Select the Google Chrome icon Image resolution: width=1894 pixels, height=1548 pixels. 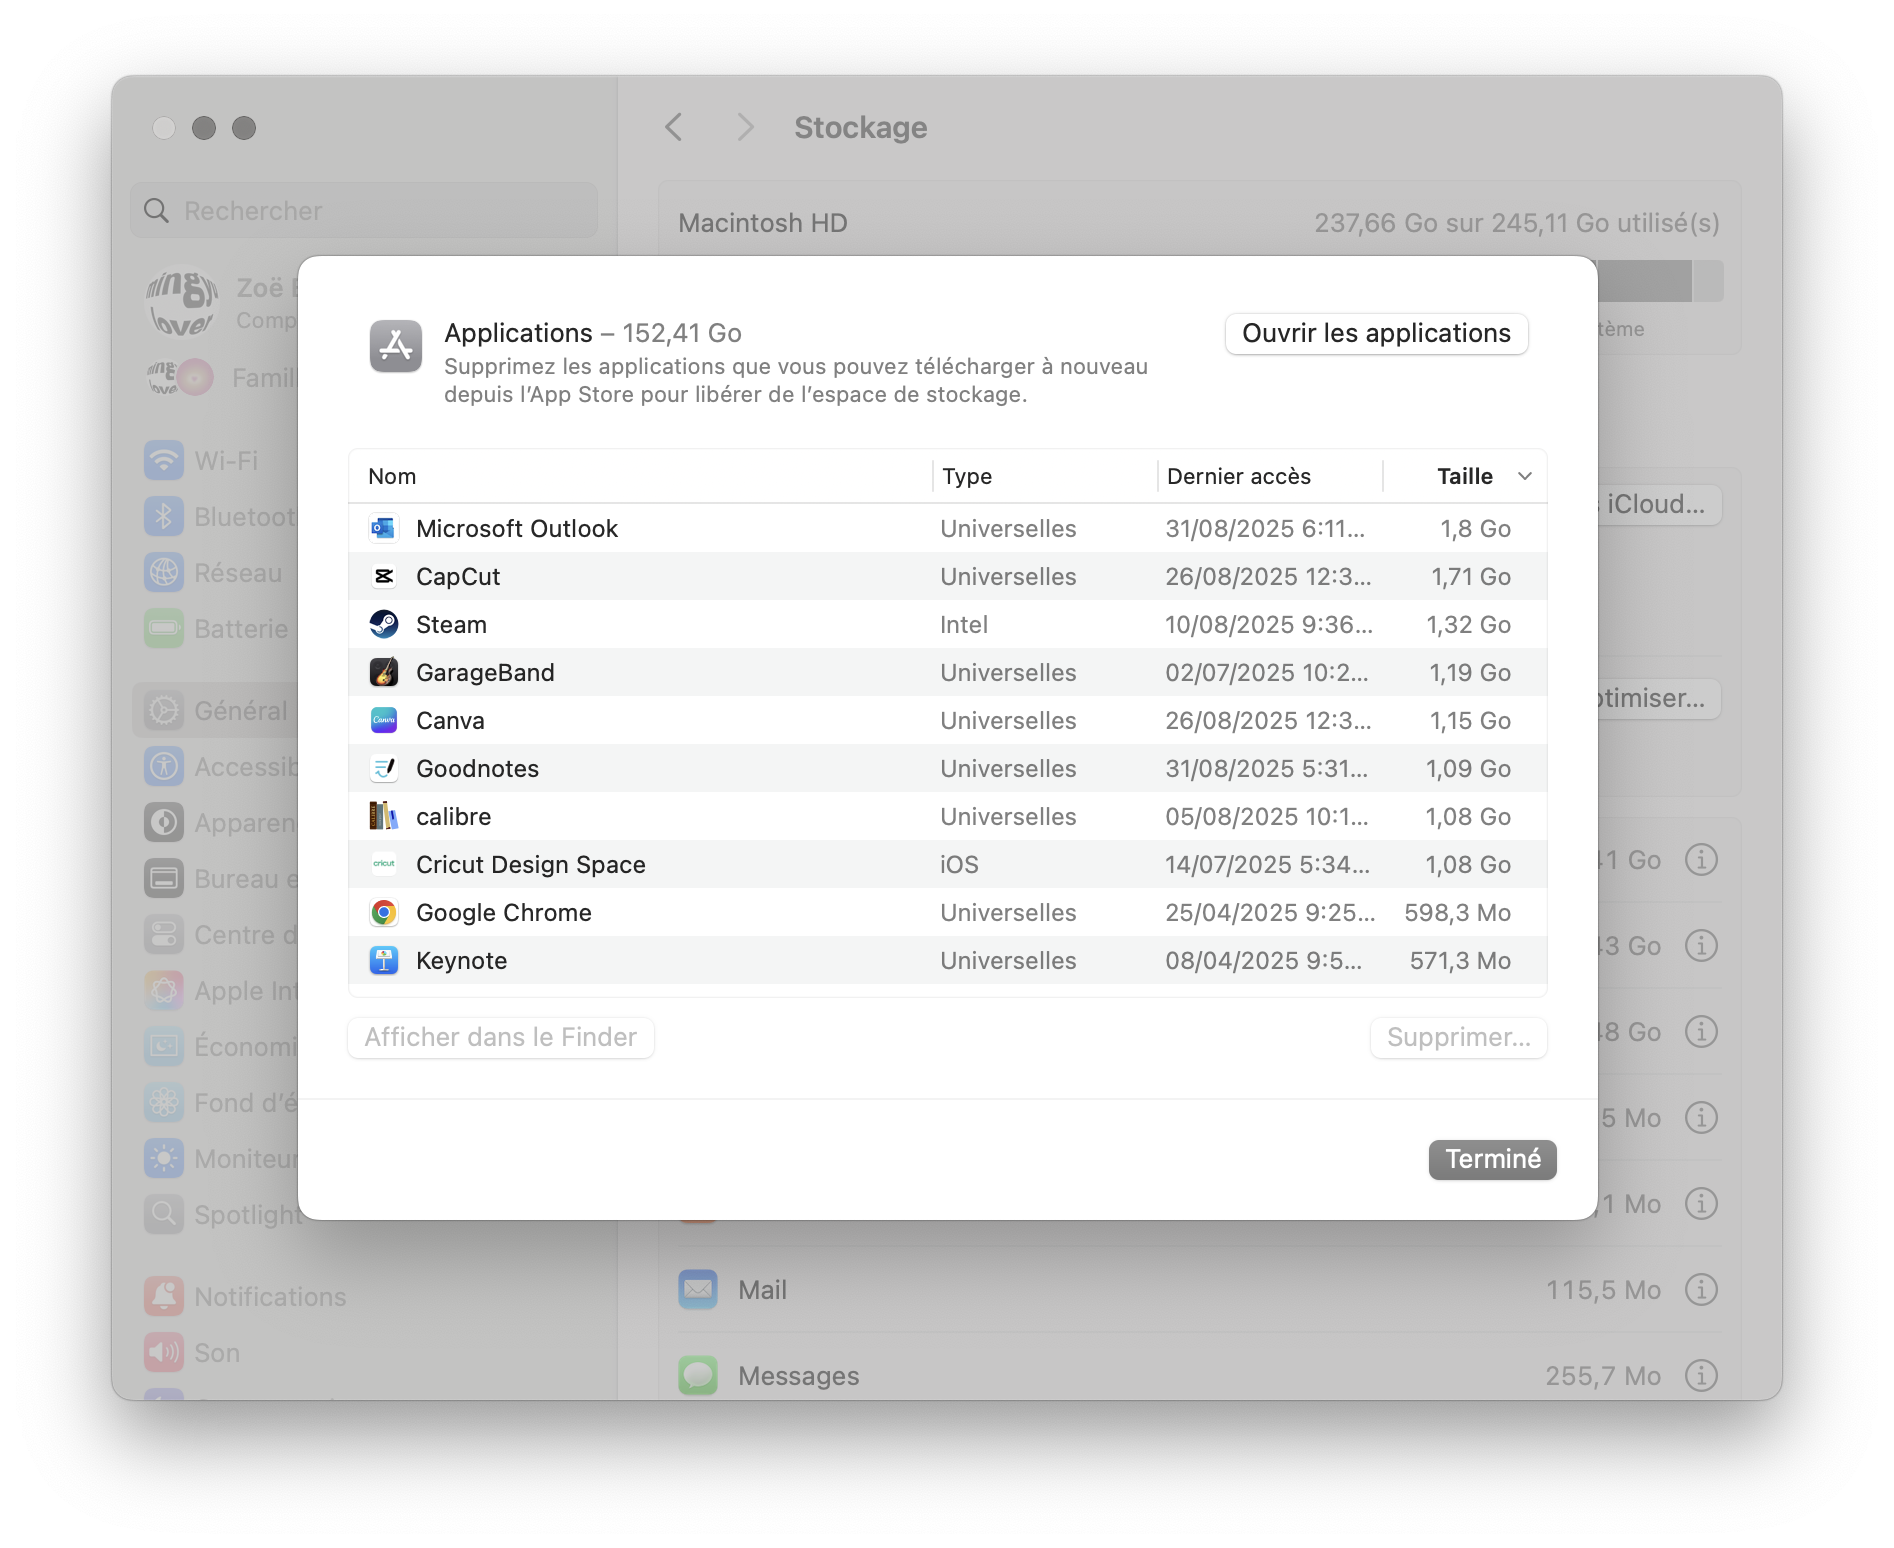pos(384,912)
